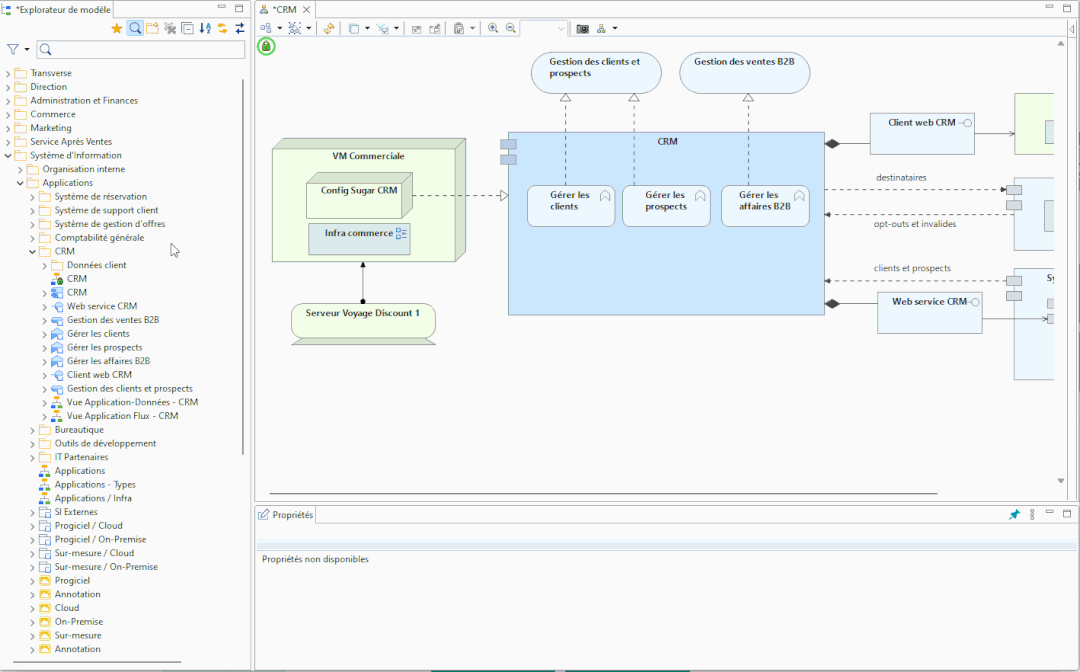This screenshot has height=672, width=1080.
Task: Expand the Direction folder
Action: point(8,87)
